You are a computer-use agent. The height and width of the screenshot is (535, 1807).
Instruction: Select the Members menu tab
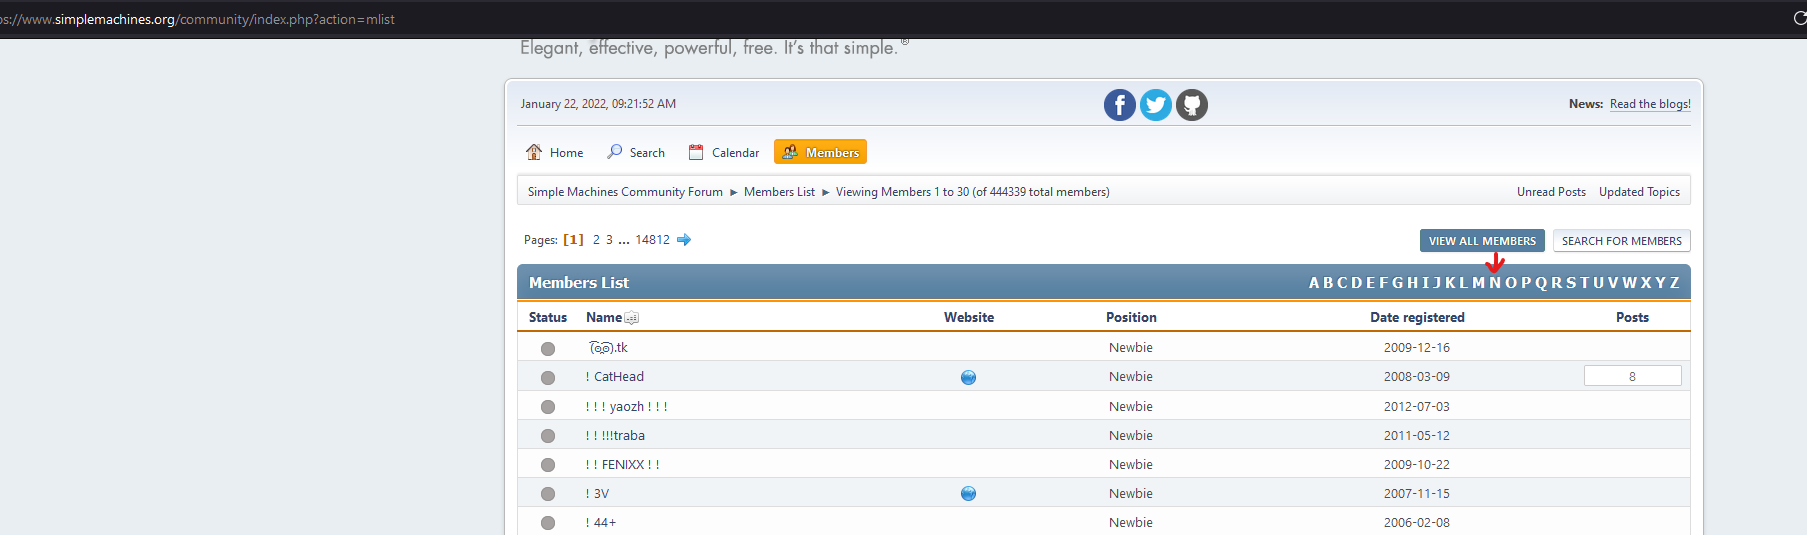820,152
